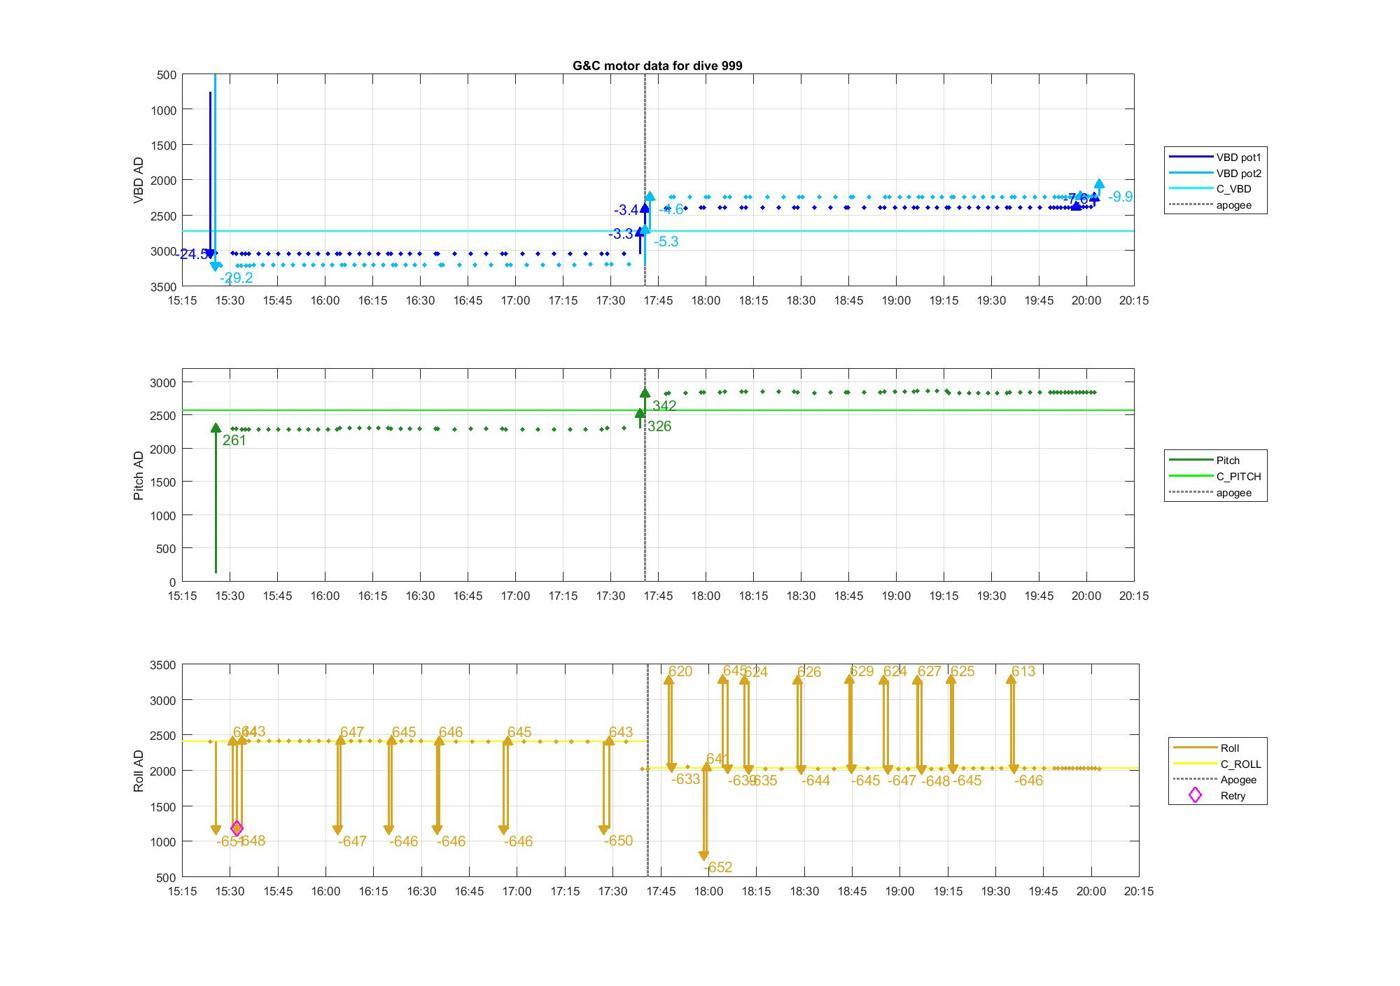Screen dimensions: 1400x986
Task: Click the -29.2 annotation in the VBD plot
Action: (237, 278)
